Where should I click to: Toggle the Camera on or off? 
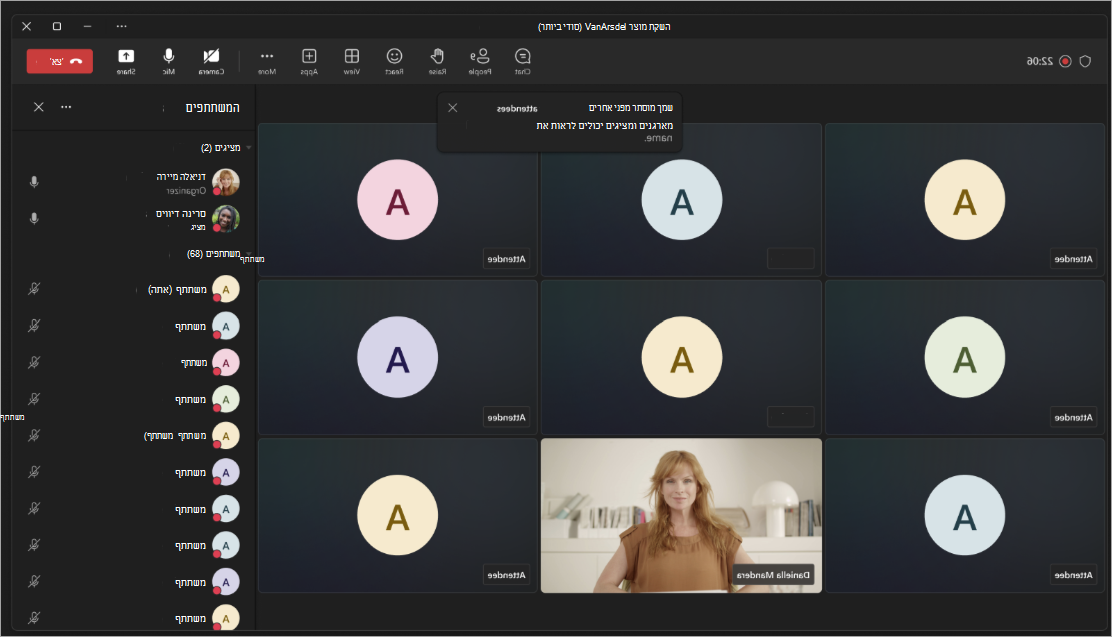pyautogui.click(x=211, y=61)
